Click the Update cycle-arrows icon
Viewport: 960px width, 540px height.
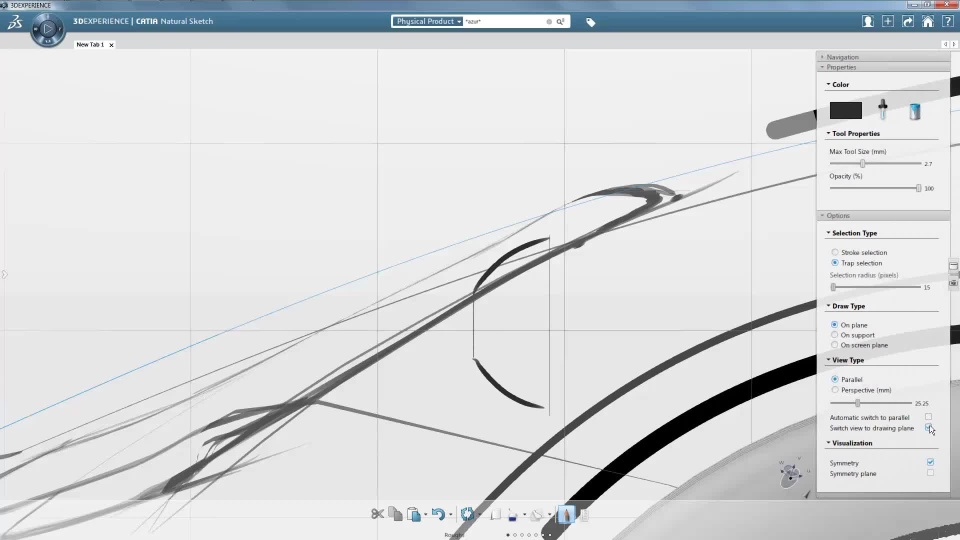[x=468, y=514]
